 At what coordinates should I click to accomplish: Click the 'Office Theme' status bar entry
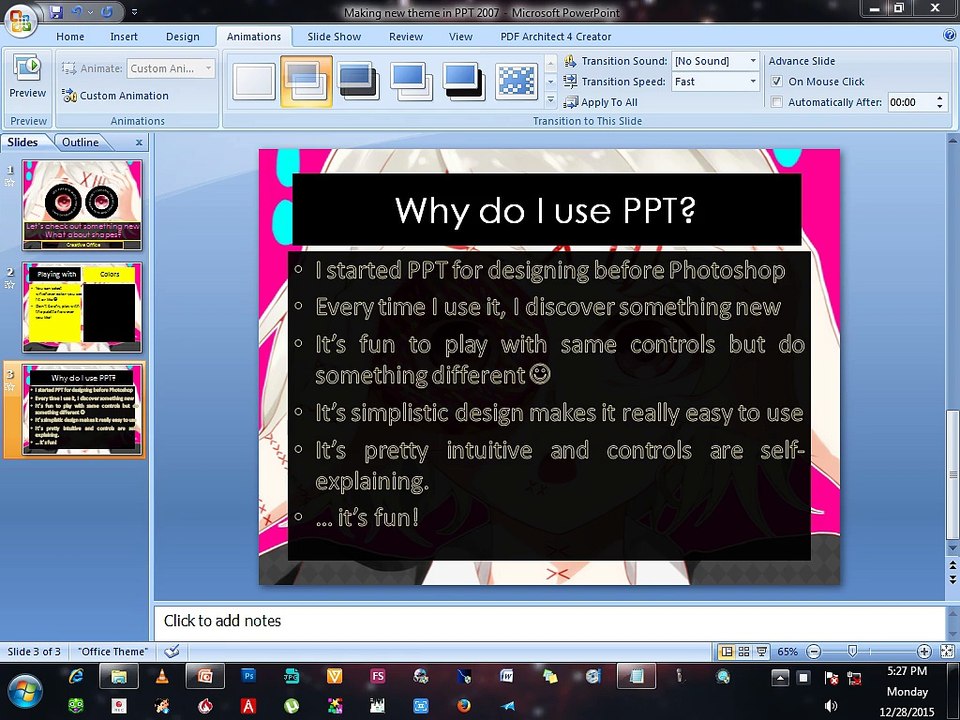114,651
